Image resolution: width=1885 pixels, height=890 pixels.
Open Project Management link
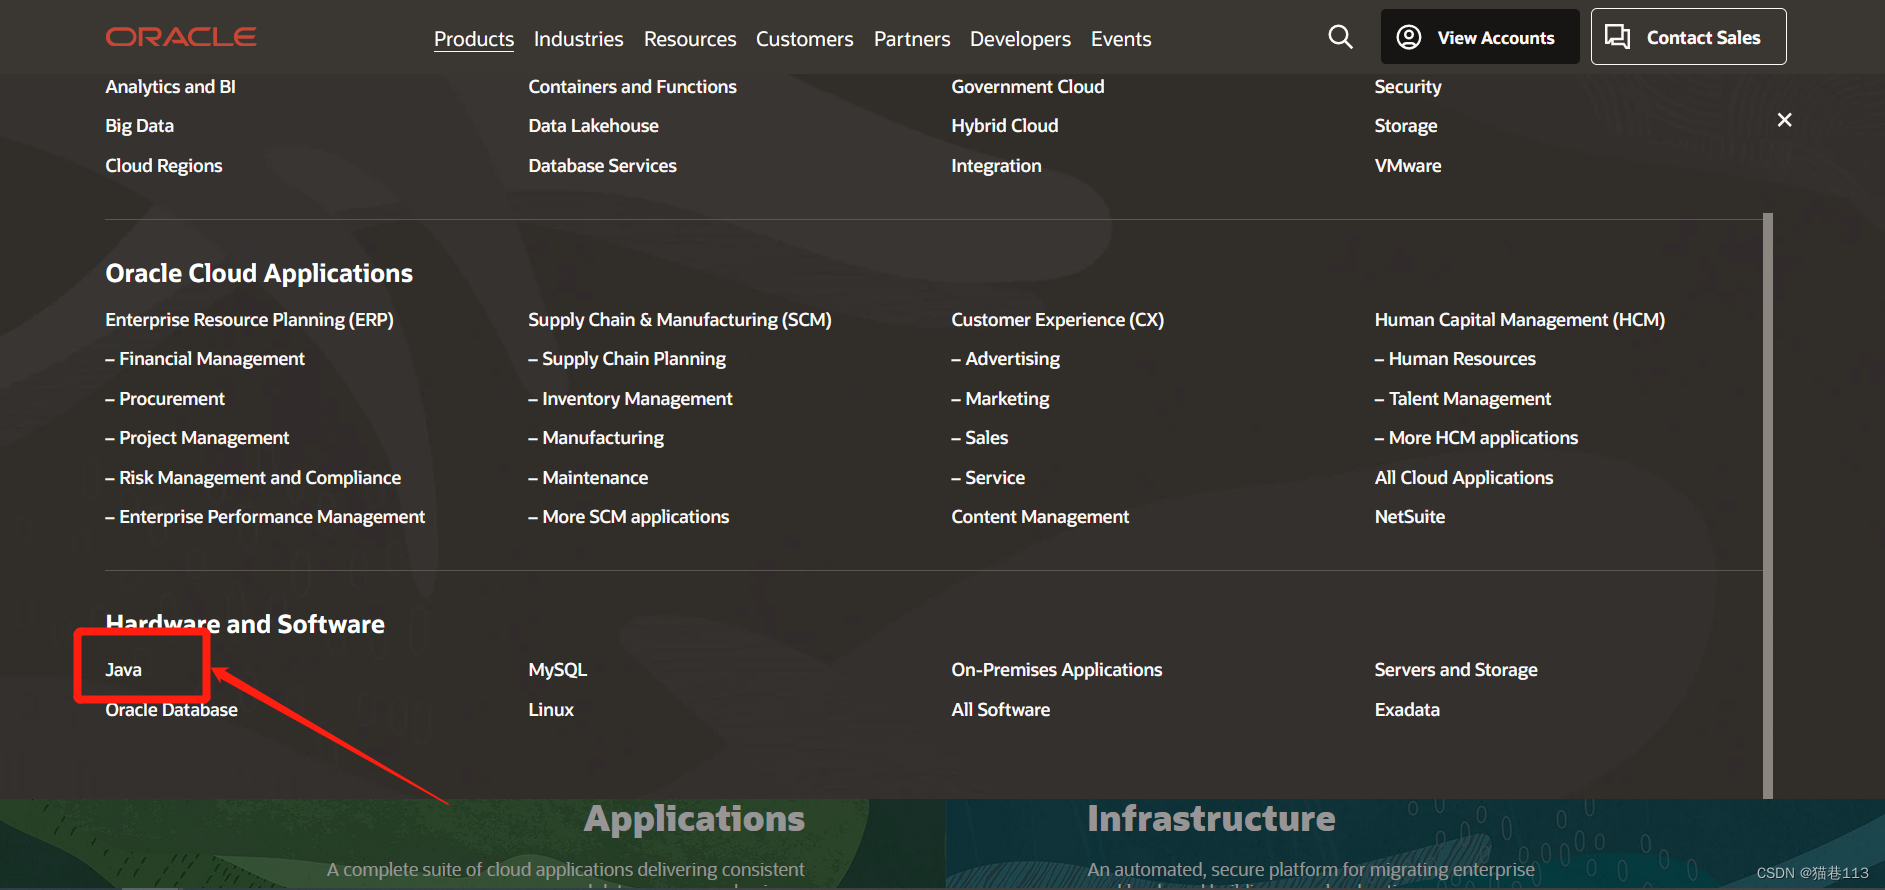pos(197,438)
